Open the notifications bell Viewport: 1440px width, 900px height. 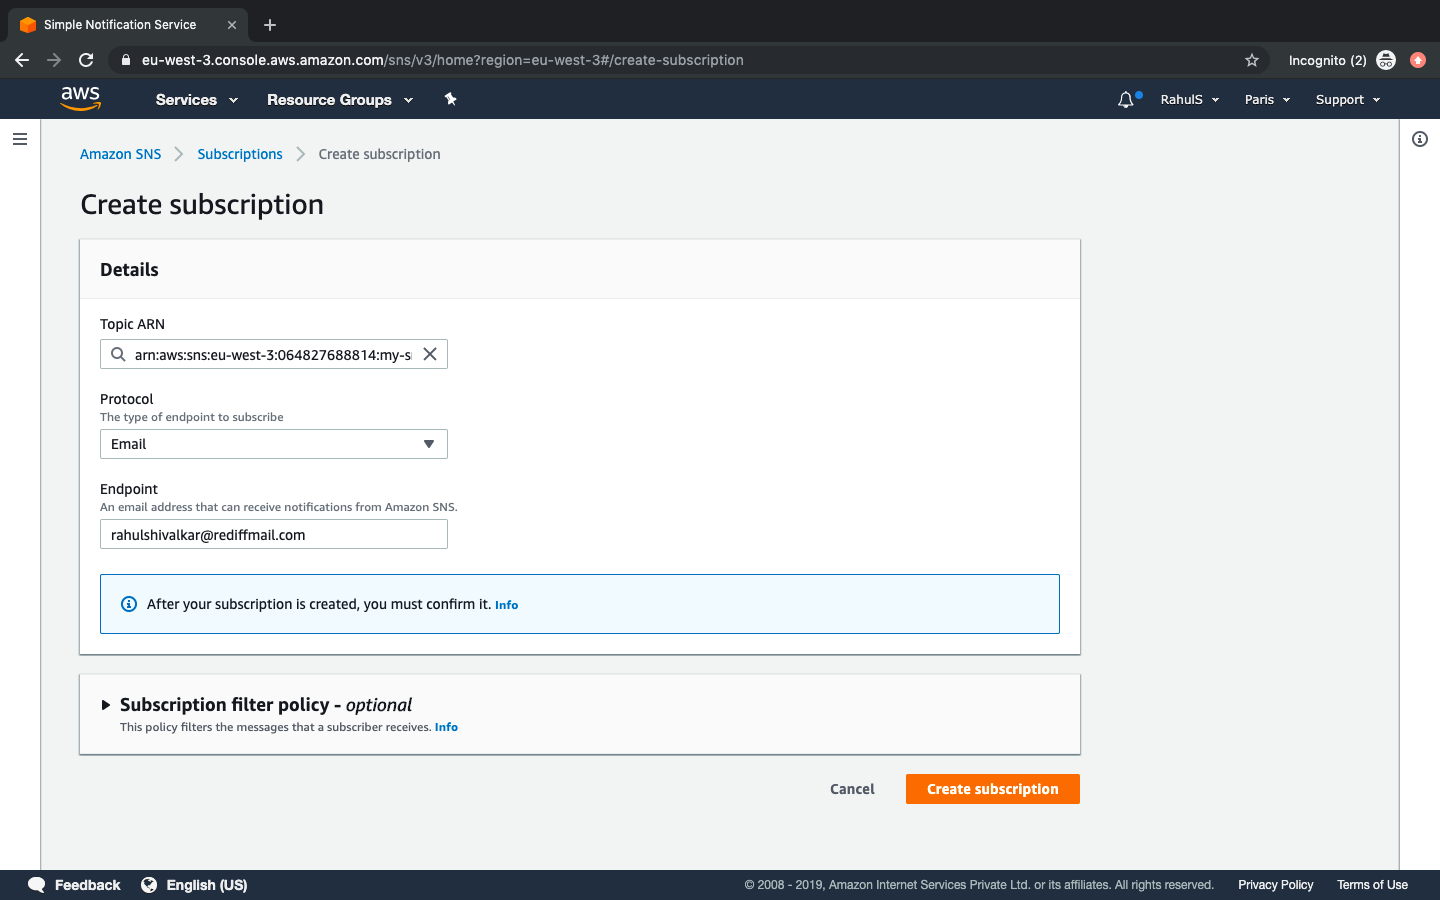tap(1125, 99)
